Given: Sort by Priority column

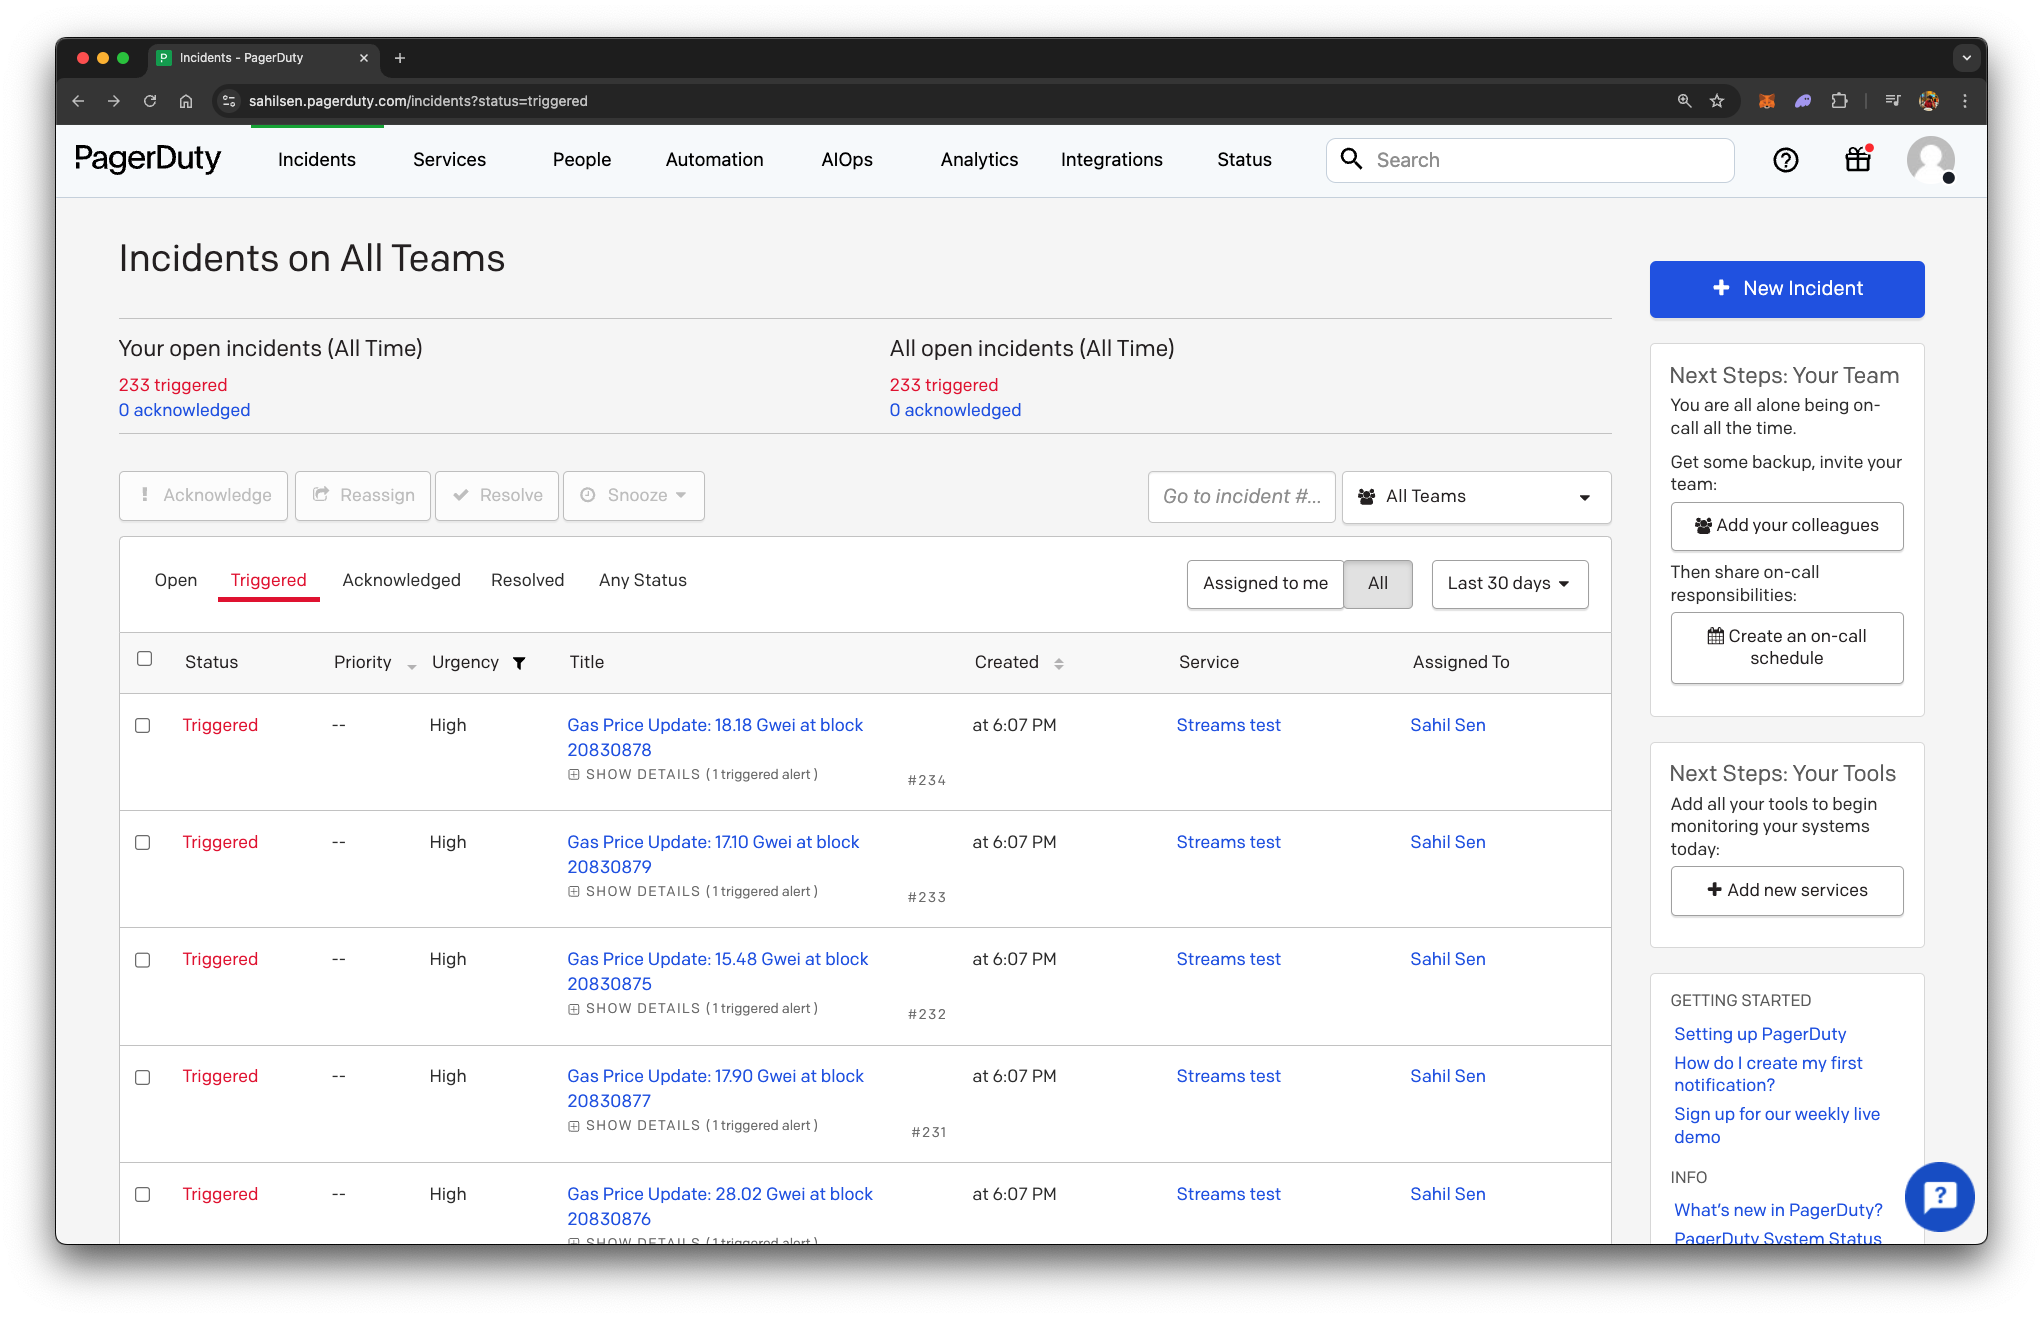Looking at the screenshot, I should coord(375,663).
